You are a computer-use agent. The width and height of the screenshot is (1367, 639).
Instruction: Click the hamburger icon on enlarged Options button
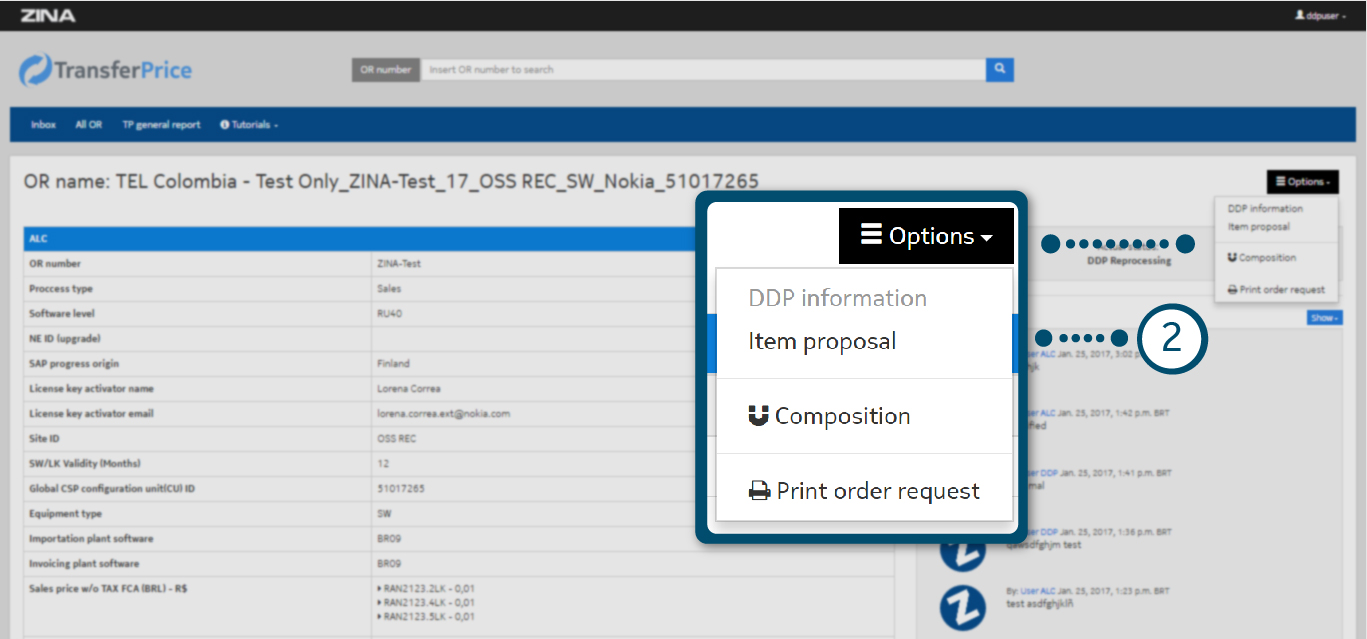pos(871,235)
